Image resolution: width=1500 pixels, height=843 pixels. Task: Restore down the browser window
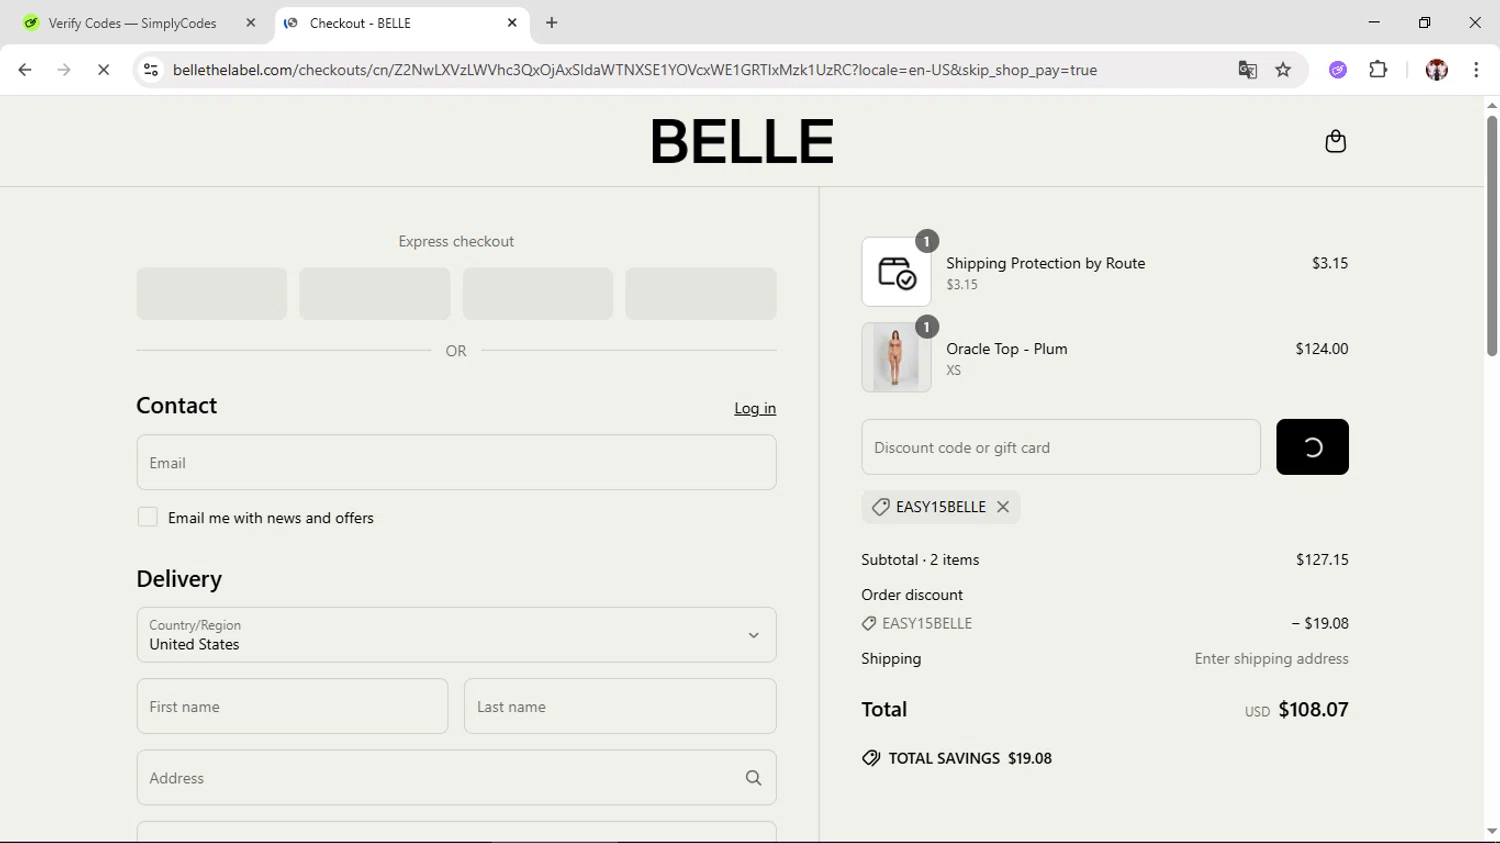pyautogui.click(x=1424, y=22)
